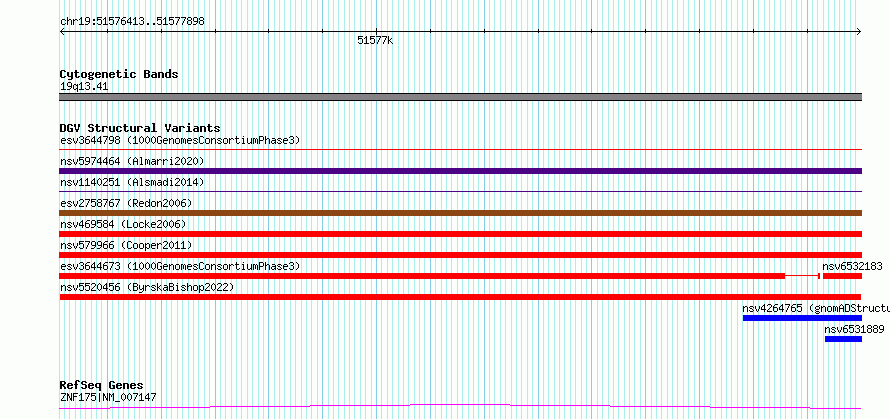Open variant esv3644673 label
The image size is (890, 419).
[x=180, y=266]
